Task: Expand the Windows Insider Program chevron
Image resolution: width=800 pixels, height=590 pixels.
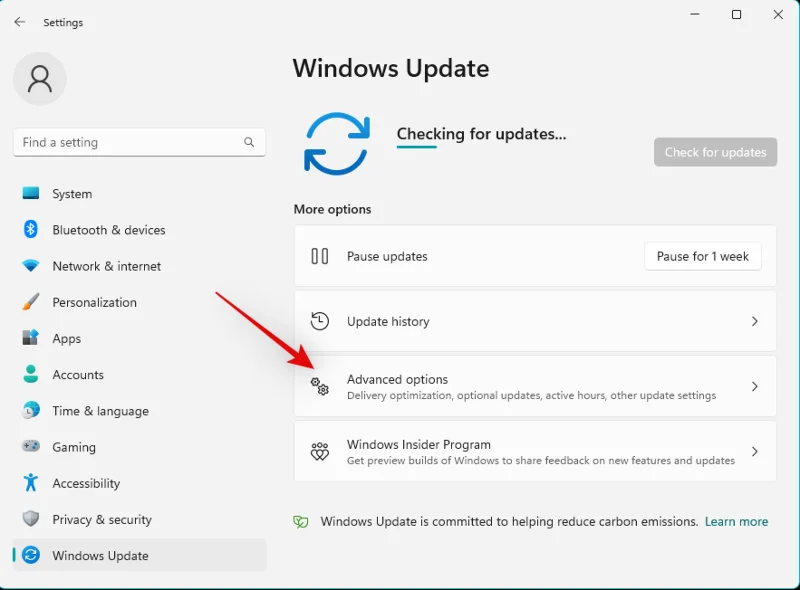Action: coord(757,451)
